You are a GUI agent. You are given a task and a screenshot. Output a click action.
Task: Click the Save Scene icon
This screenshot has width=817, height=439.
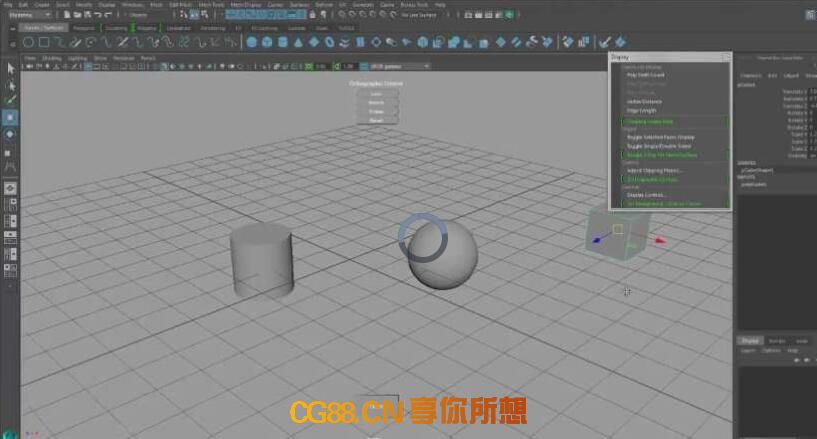(x=87, y=15)
